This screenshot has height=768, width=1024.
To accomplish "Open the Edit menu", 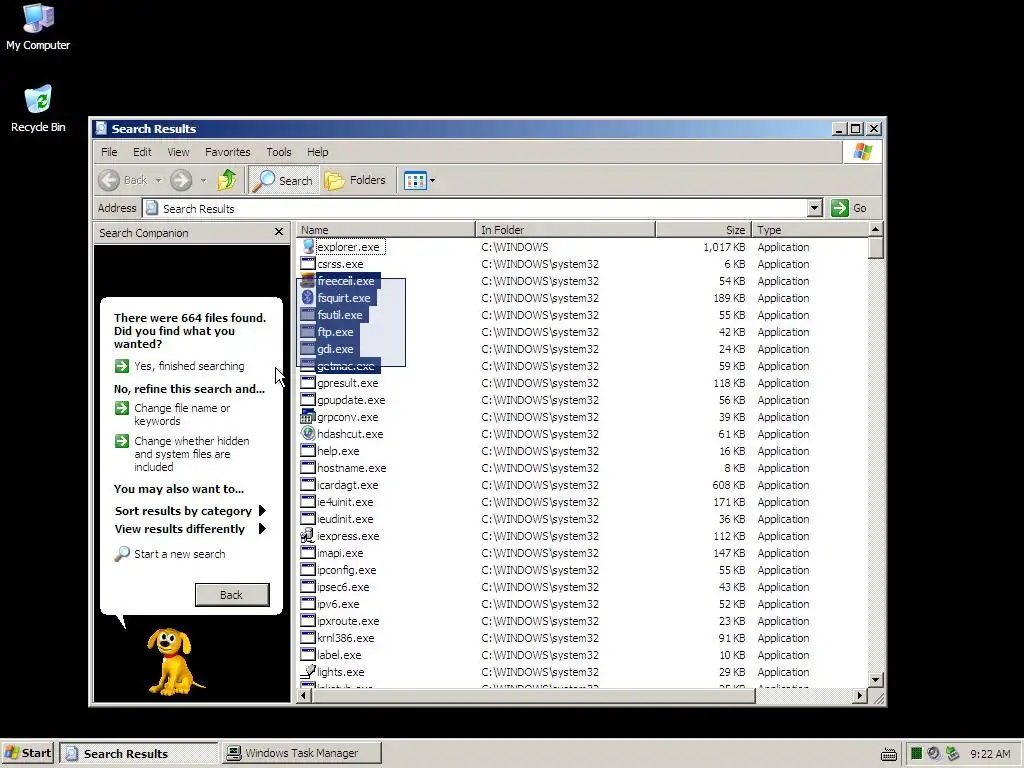I will point(142,152).
